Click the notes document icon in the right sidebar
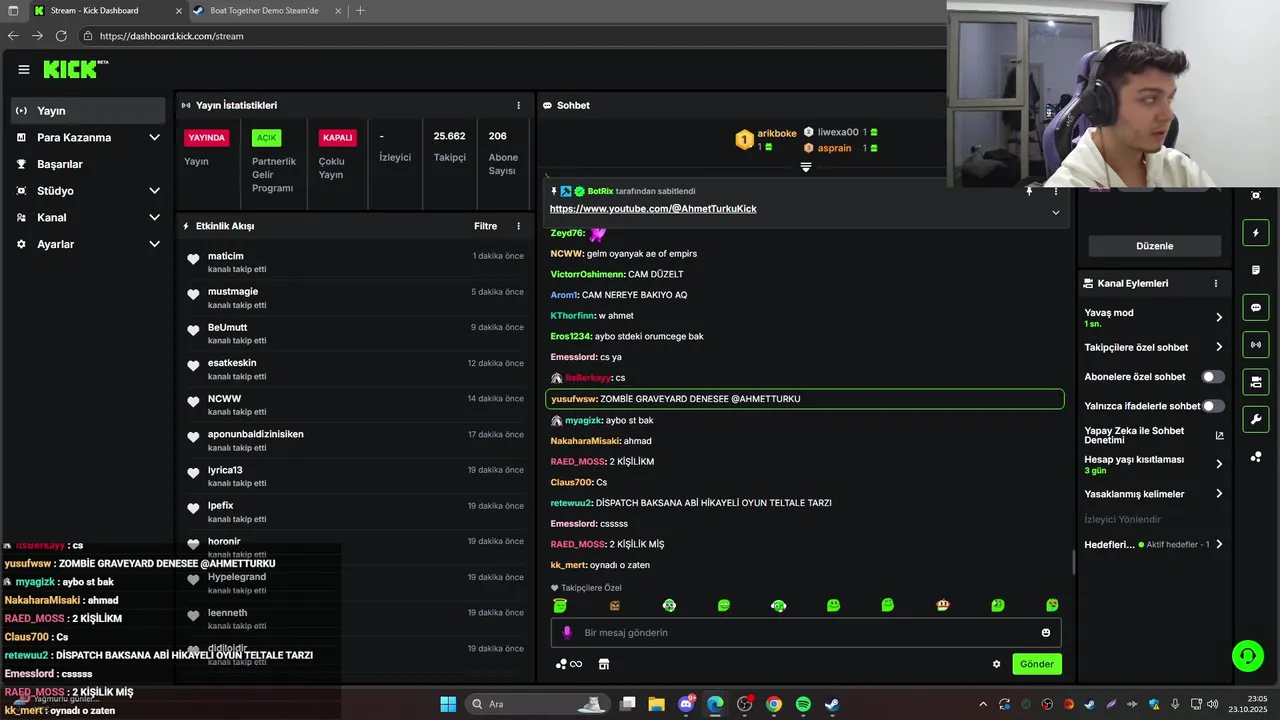The height and width of the screenshot is (720, 1280). 1256,270
